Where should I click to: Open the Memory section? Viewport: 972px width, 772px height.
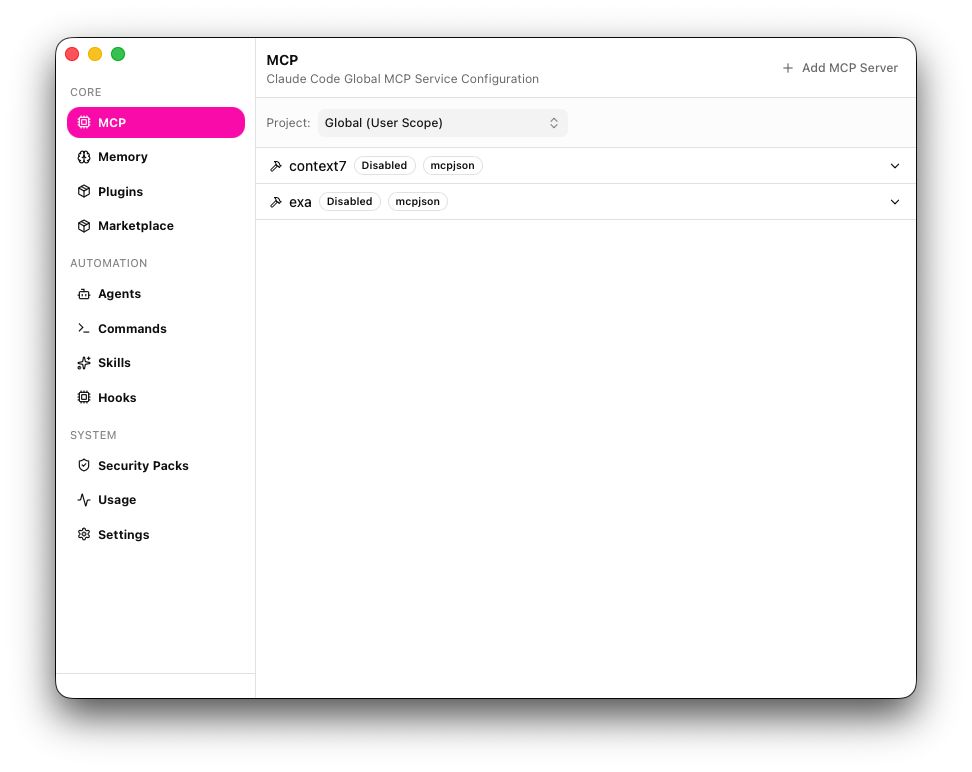(156, 157)
